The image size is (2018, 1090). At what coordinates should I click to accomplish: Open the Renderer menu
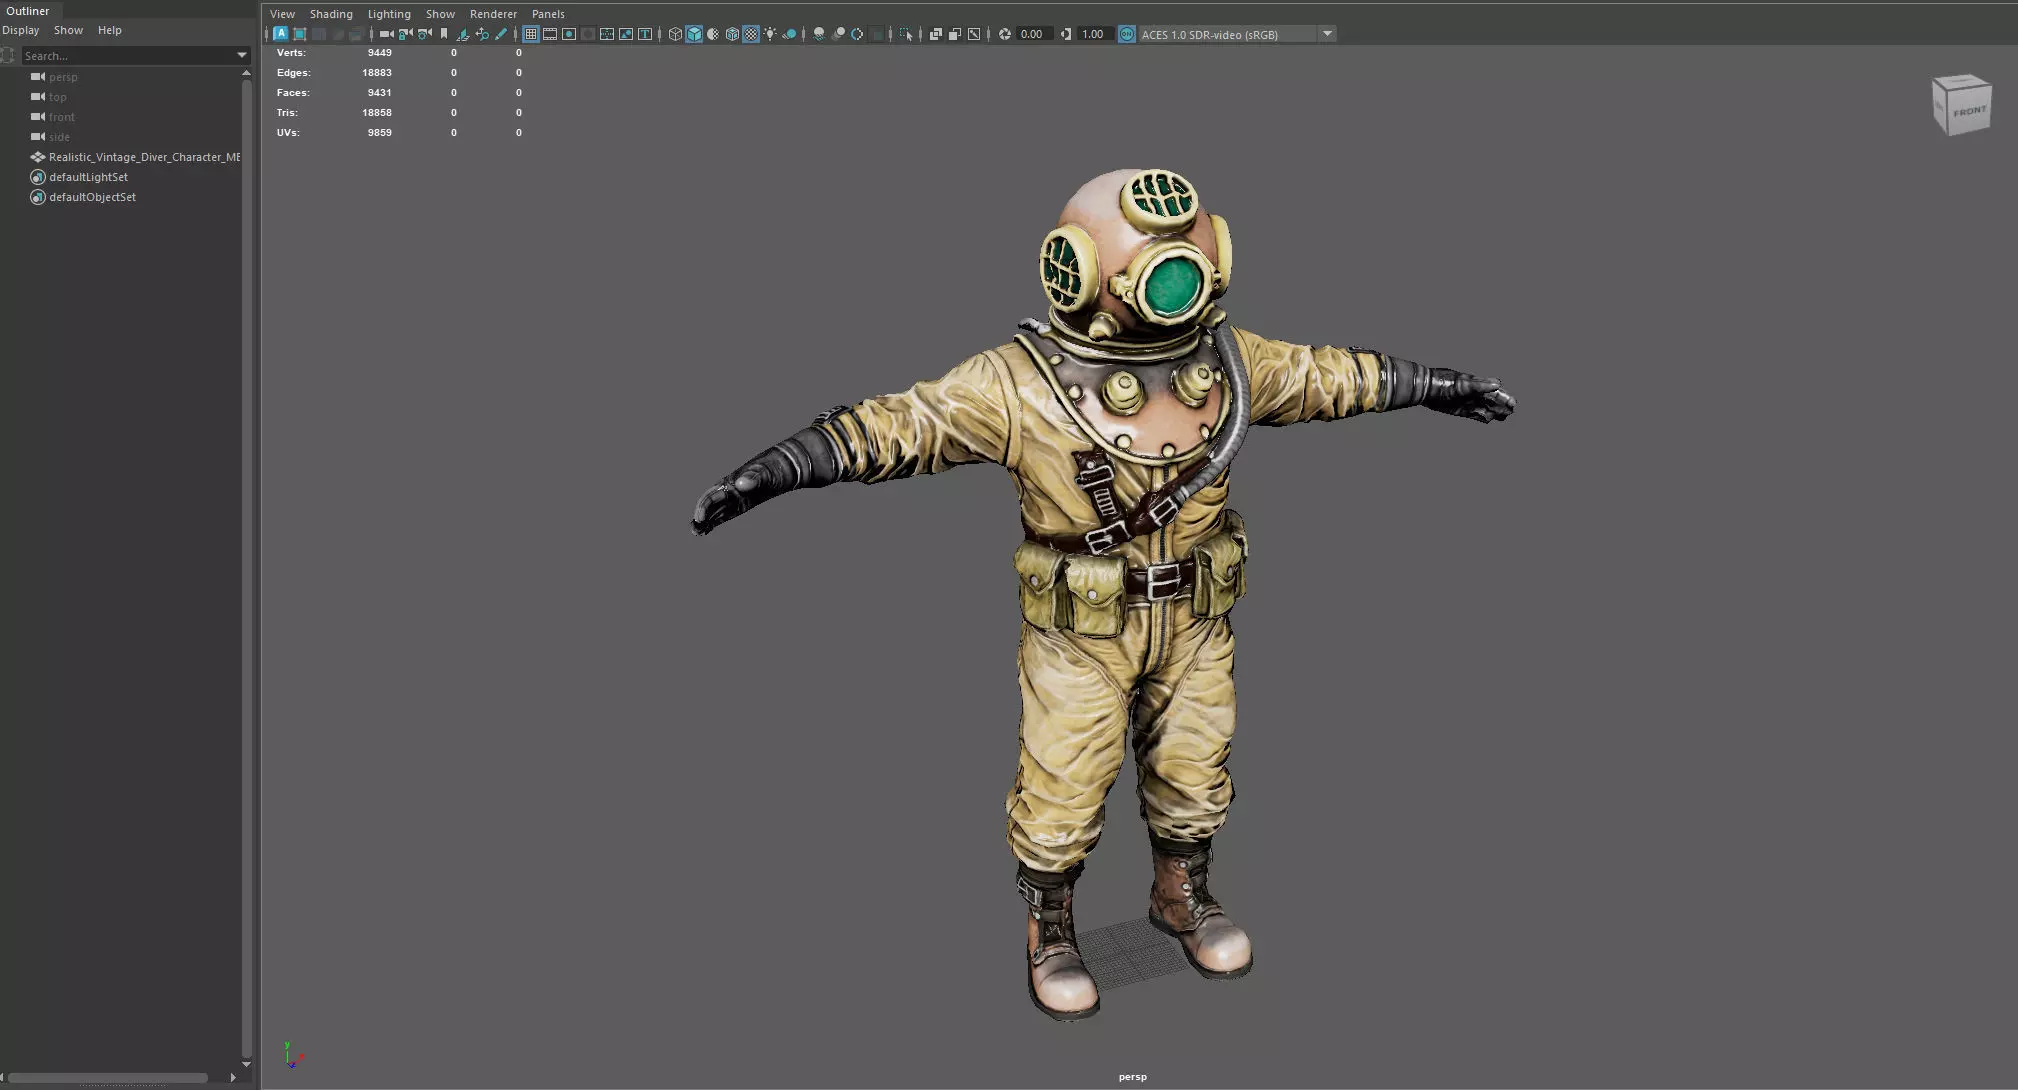point(493,14)
